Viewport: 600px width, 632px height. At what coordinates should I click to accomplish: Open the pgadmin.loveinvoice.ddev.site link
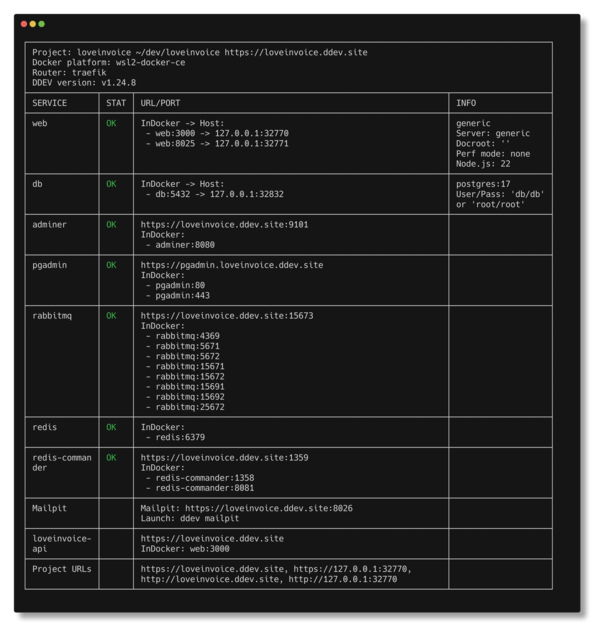click(232, 265)
